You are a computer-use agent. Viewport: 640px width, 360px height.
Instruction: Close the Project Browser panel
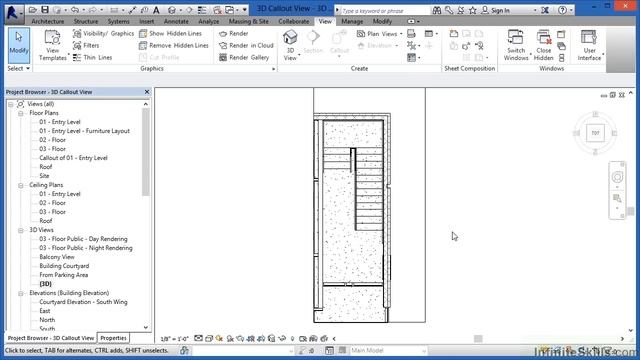(x=147, y=92)
